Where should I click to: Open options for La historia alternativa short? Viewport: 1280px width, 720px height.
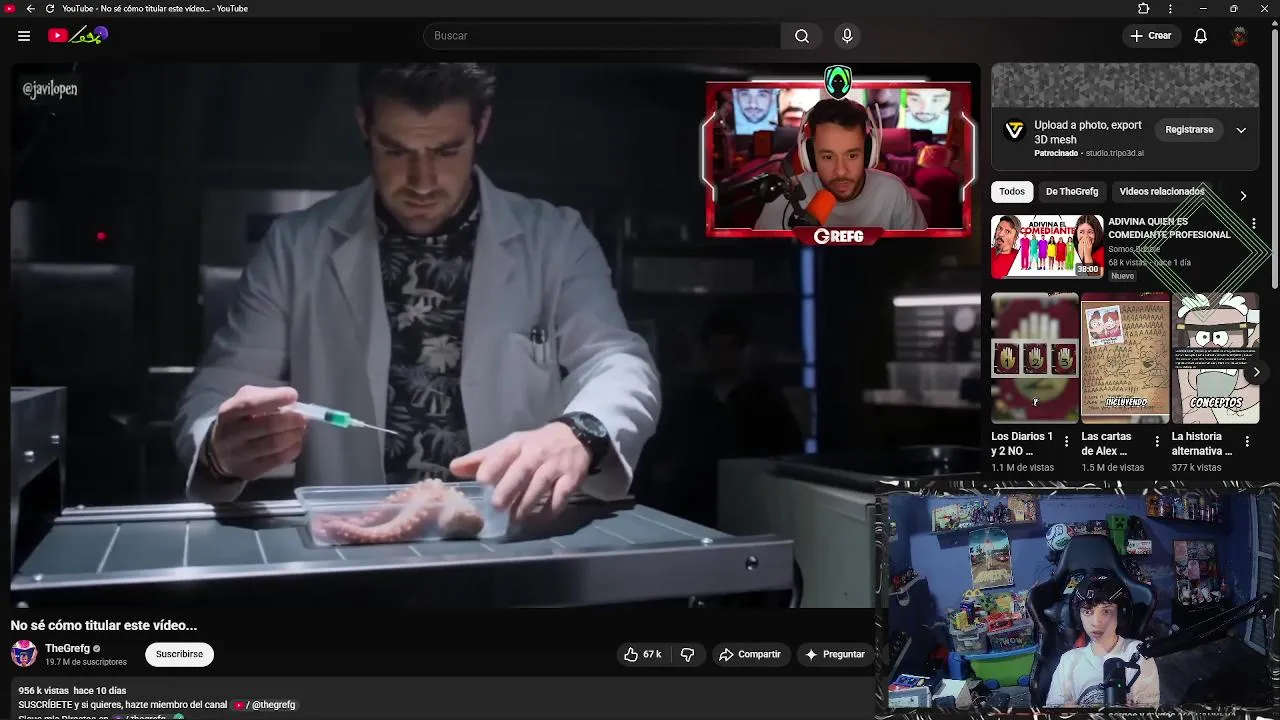point(1247,442)
